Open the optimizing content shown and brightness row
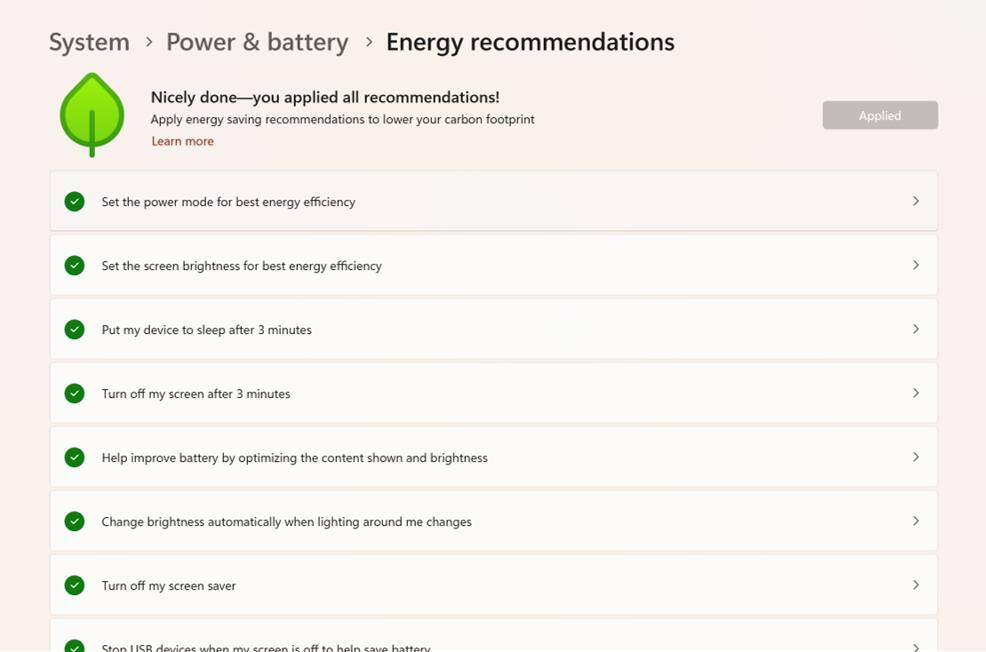Screen dimensions: 986x652 pyautogui.click(x=493, y=457)
